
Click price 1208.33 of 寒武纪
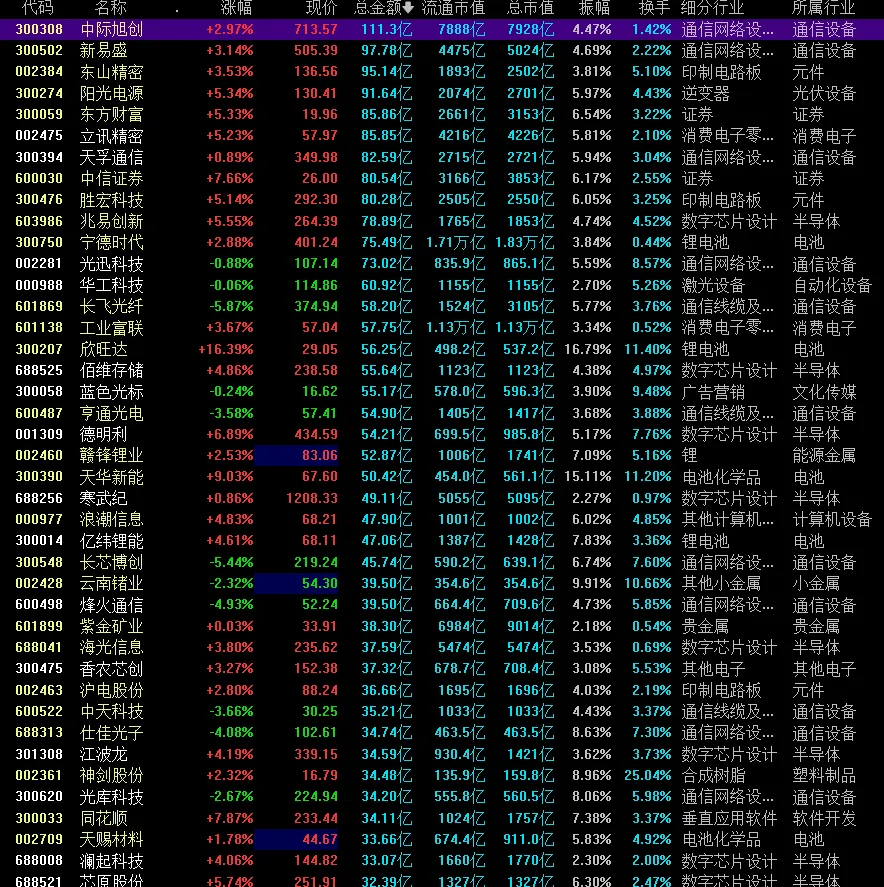click(x=312, y=498)
